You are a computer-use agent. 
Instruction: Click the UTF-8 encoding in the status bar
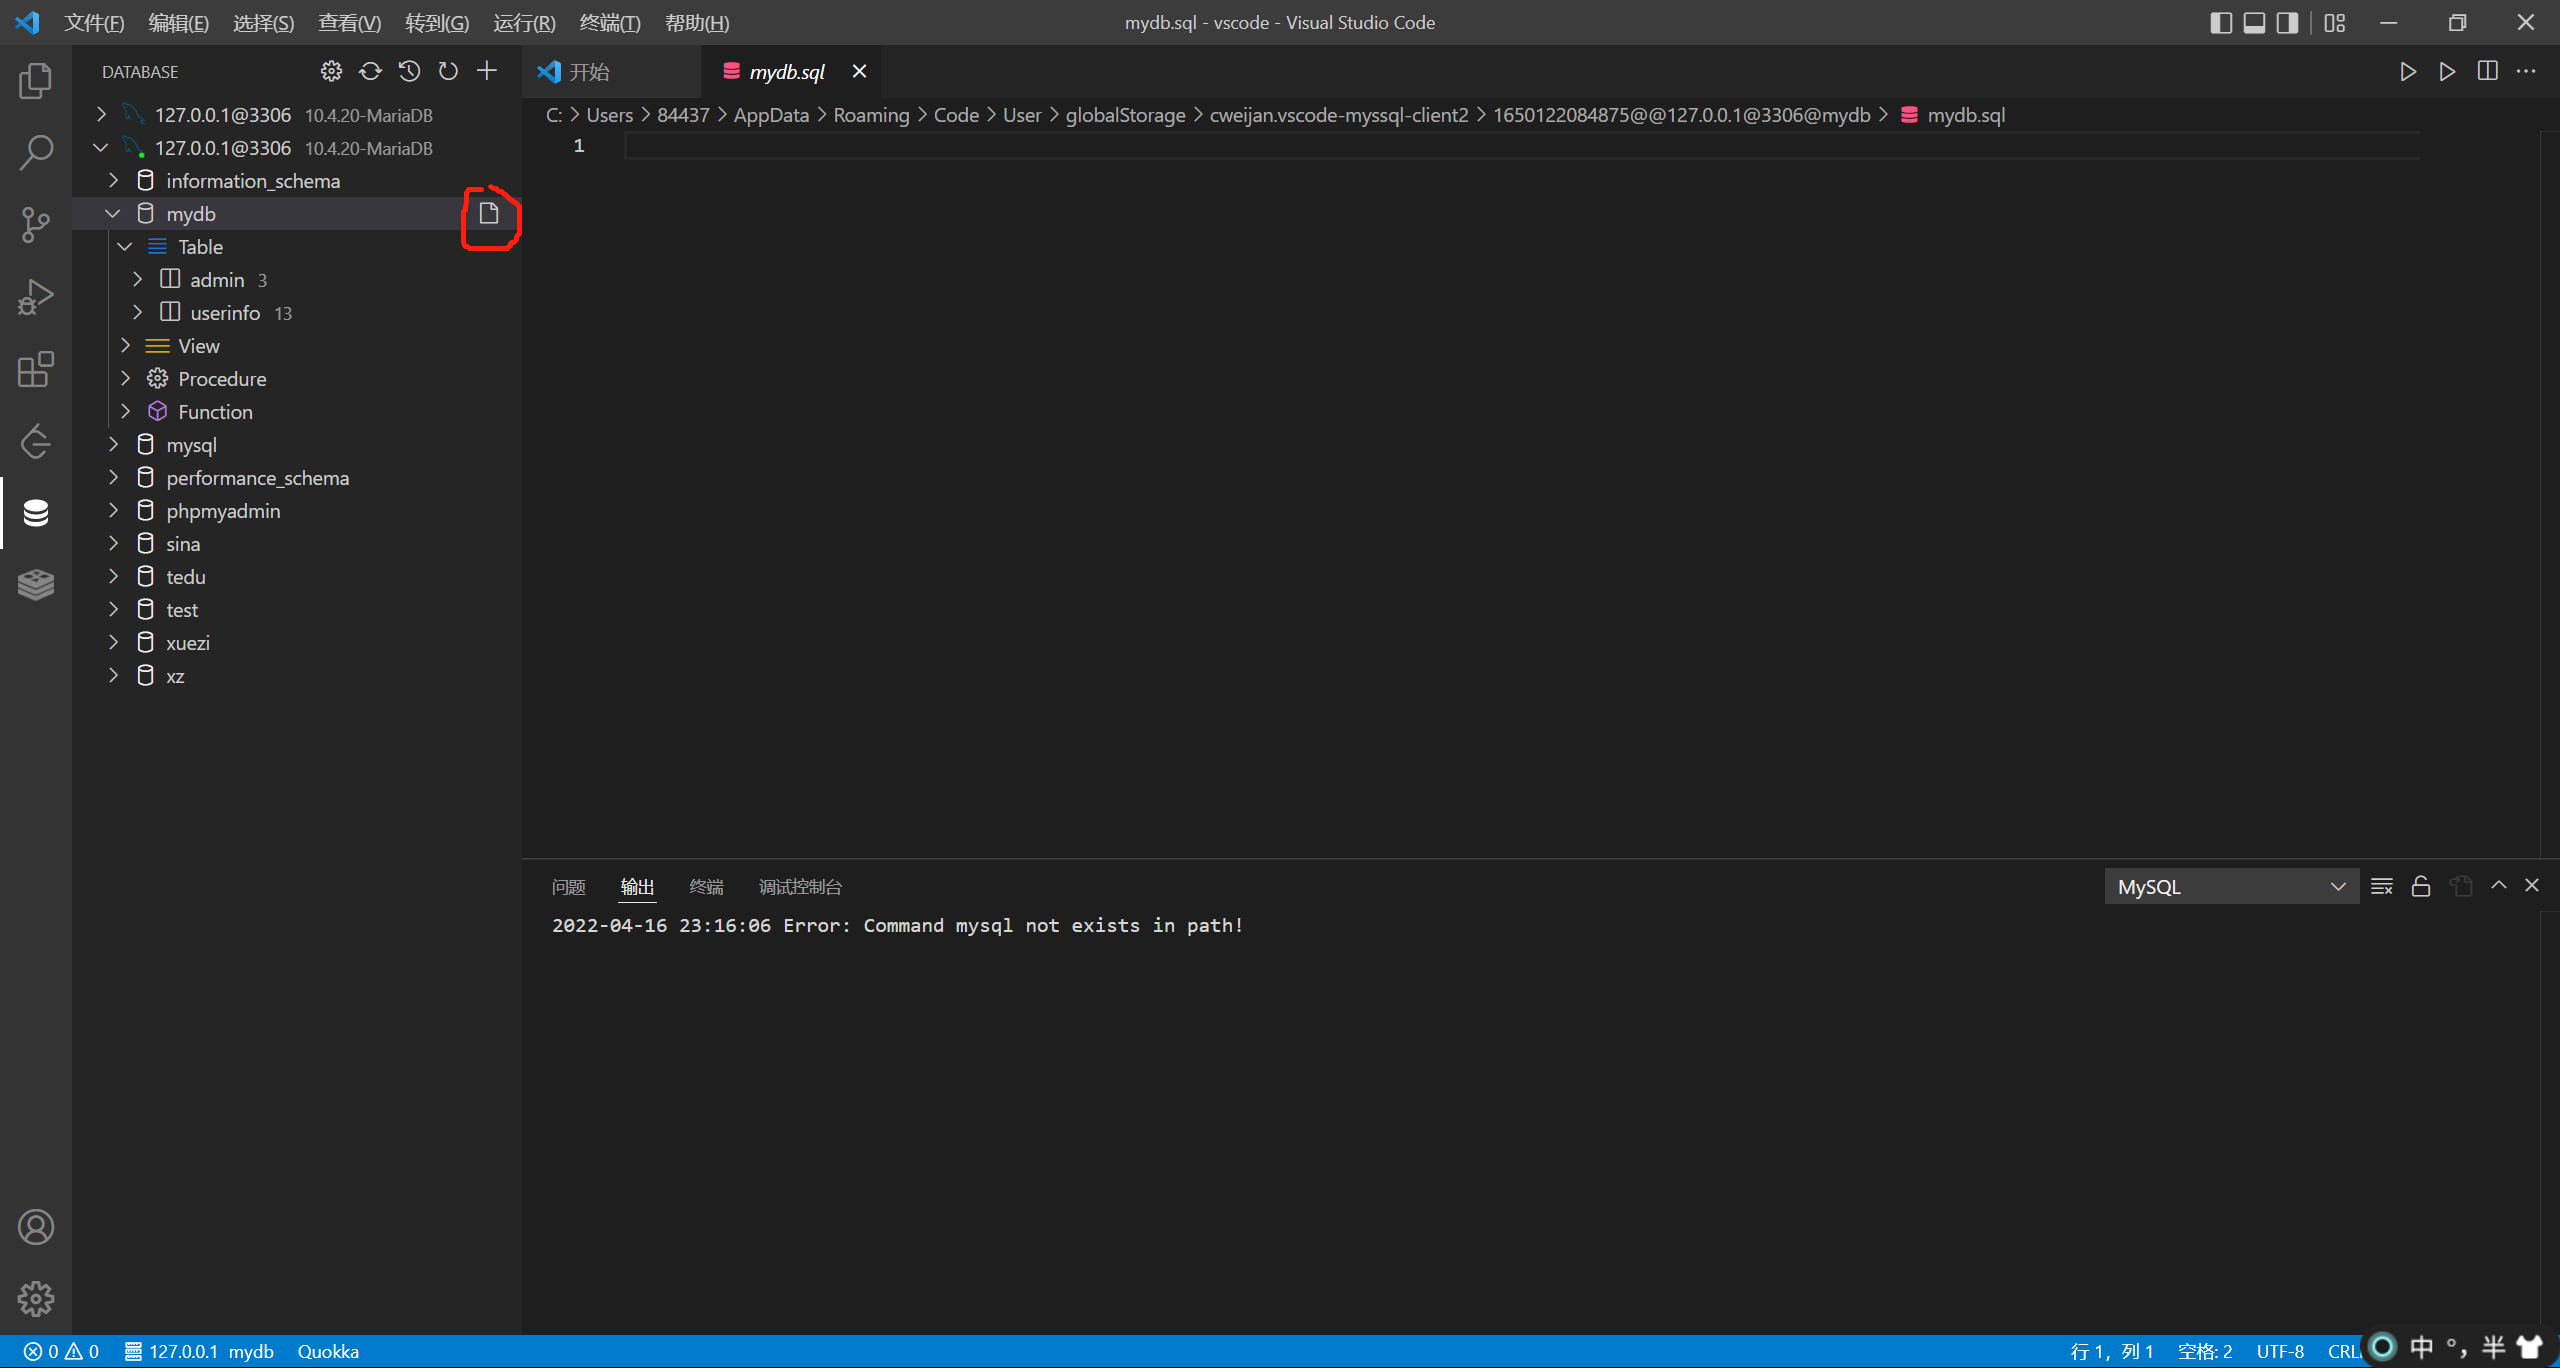point(2280,1351)
